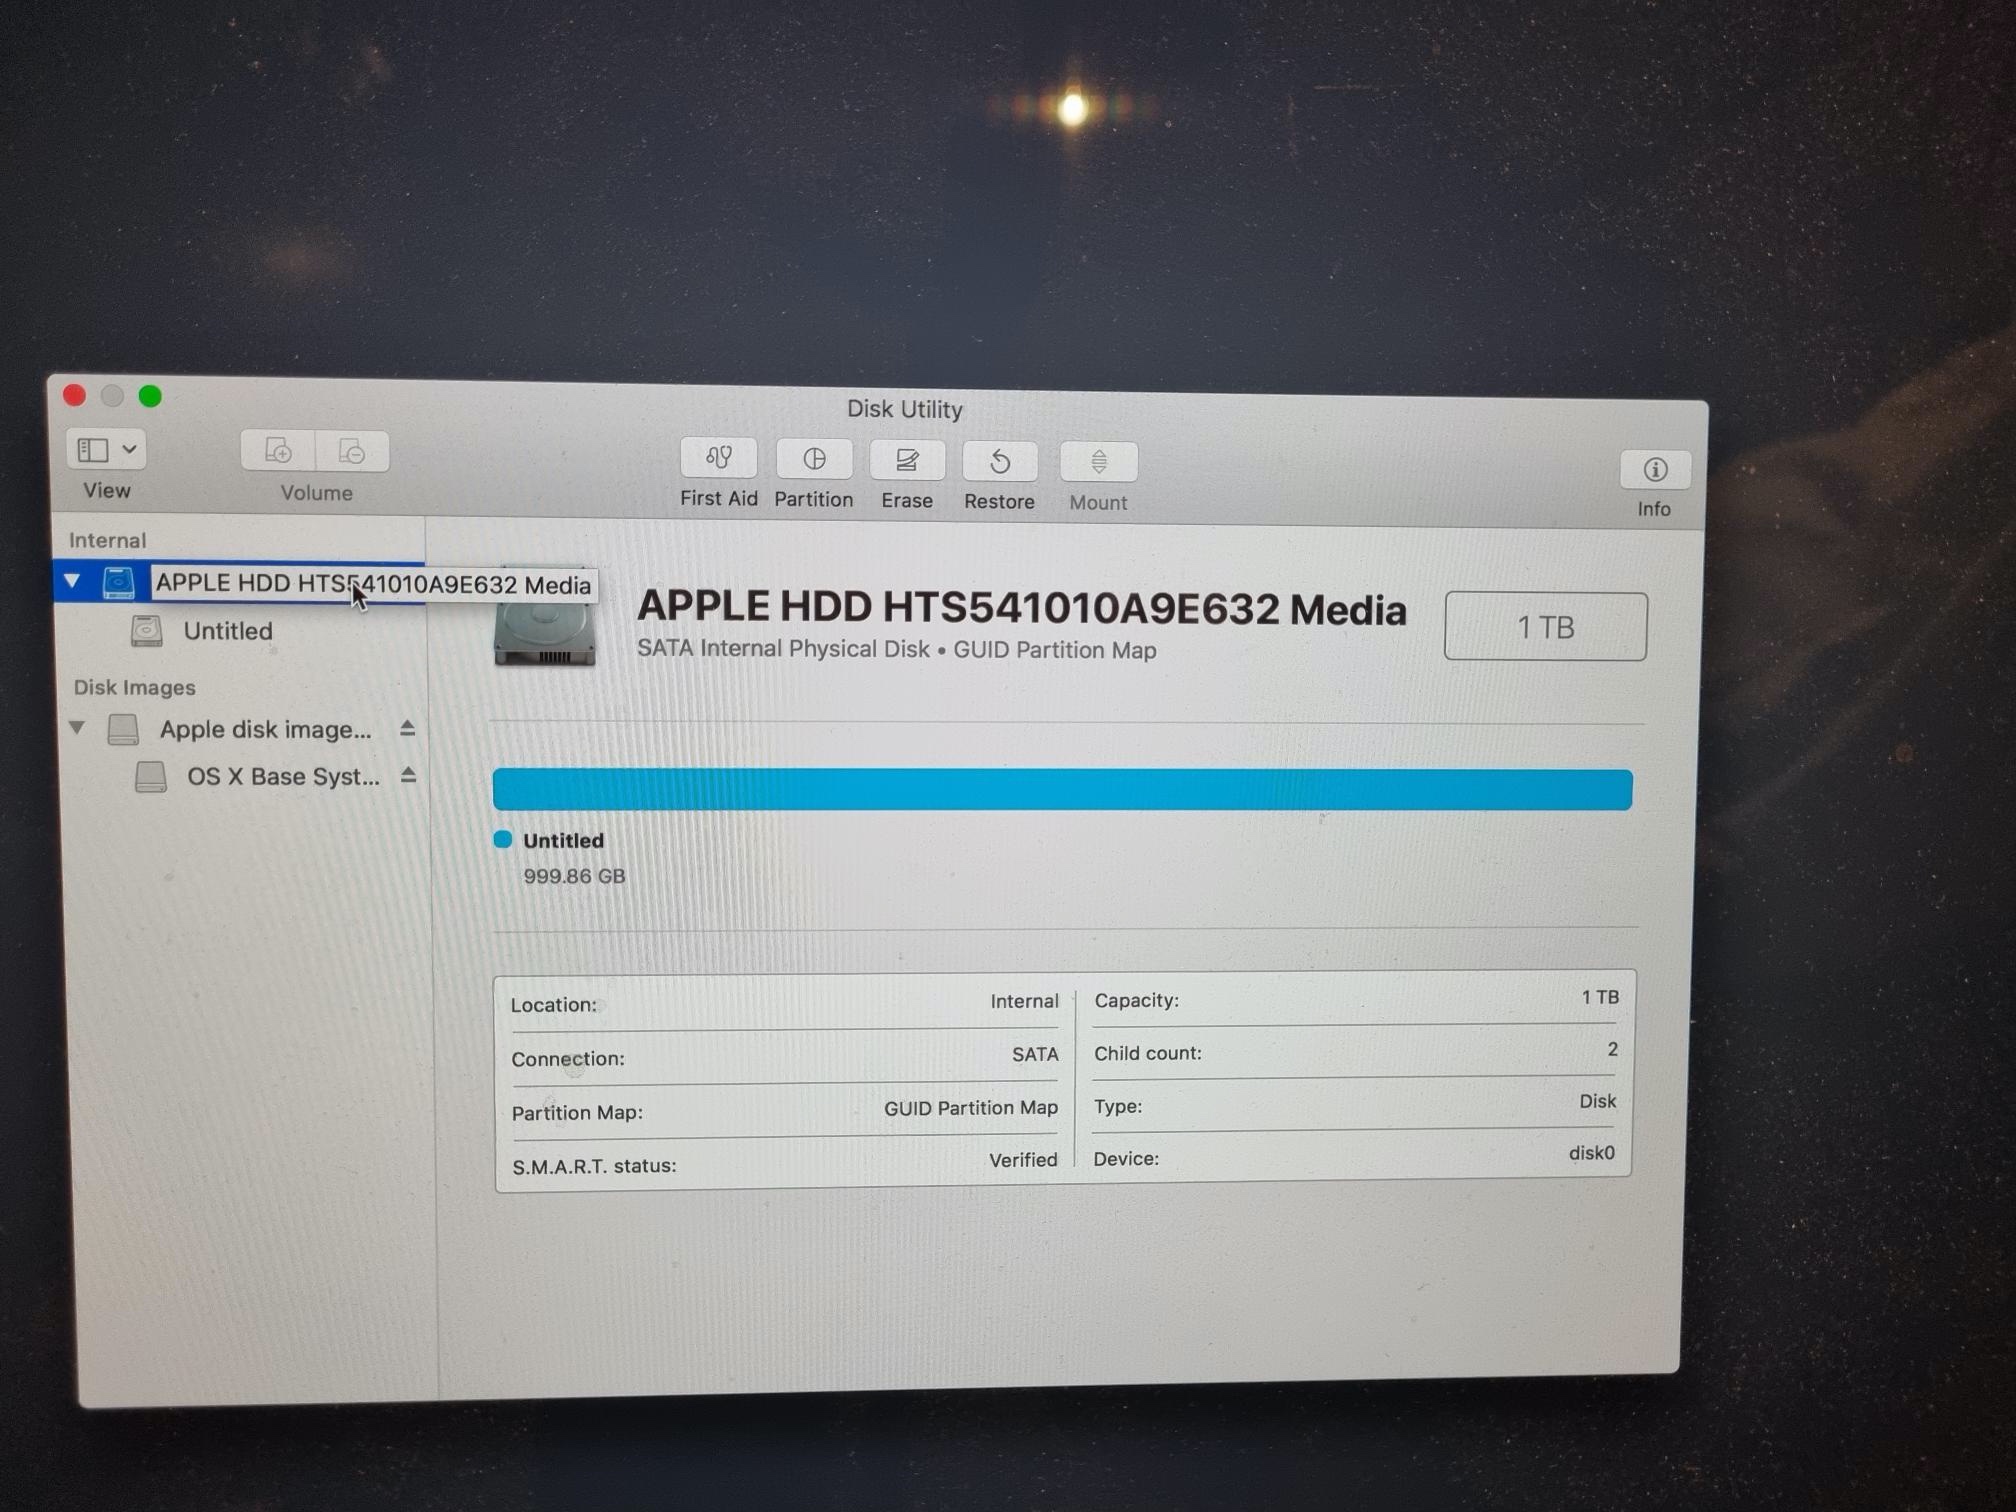Click the blue Untitled legend dot
Image resolution: width=2016 pixels, height=1512 pixels.
pyautogui.click(x=503, y=840)
